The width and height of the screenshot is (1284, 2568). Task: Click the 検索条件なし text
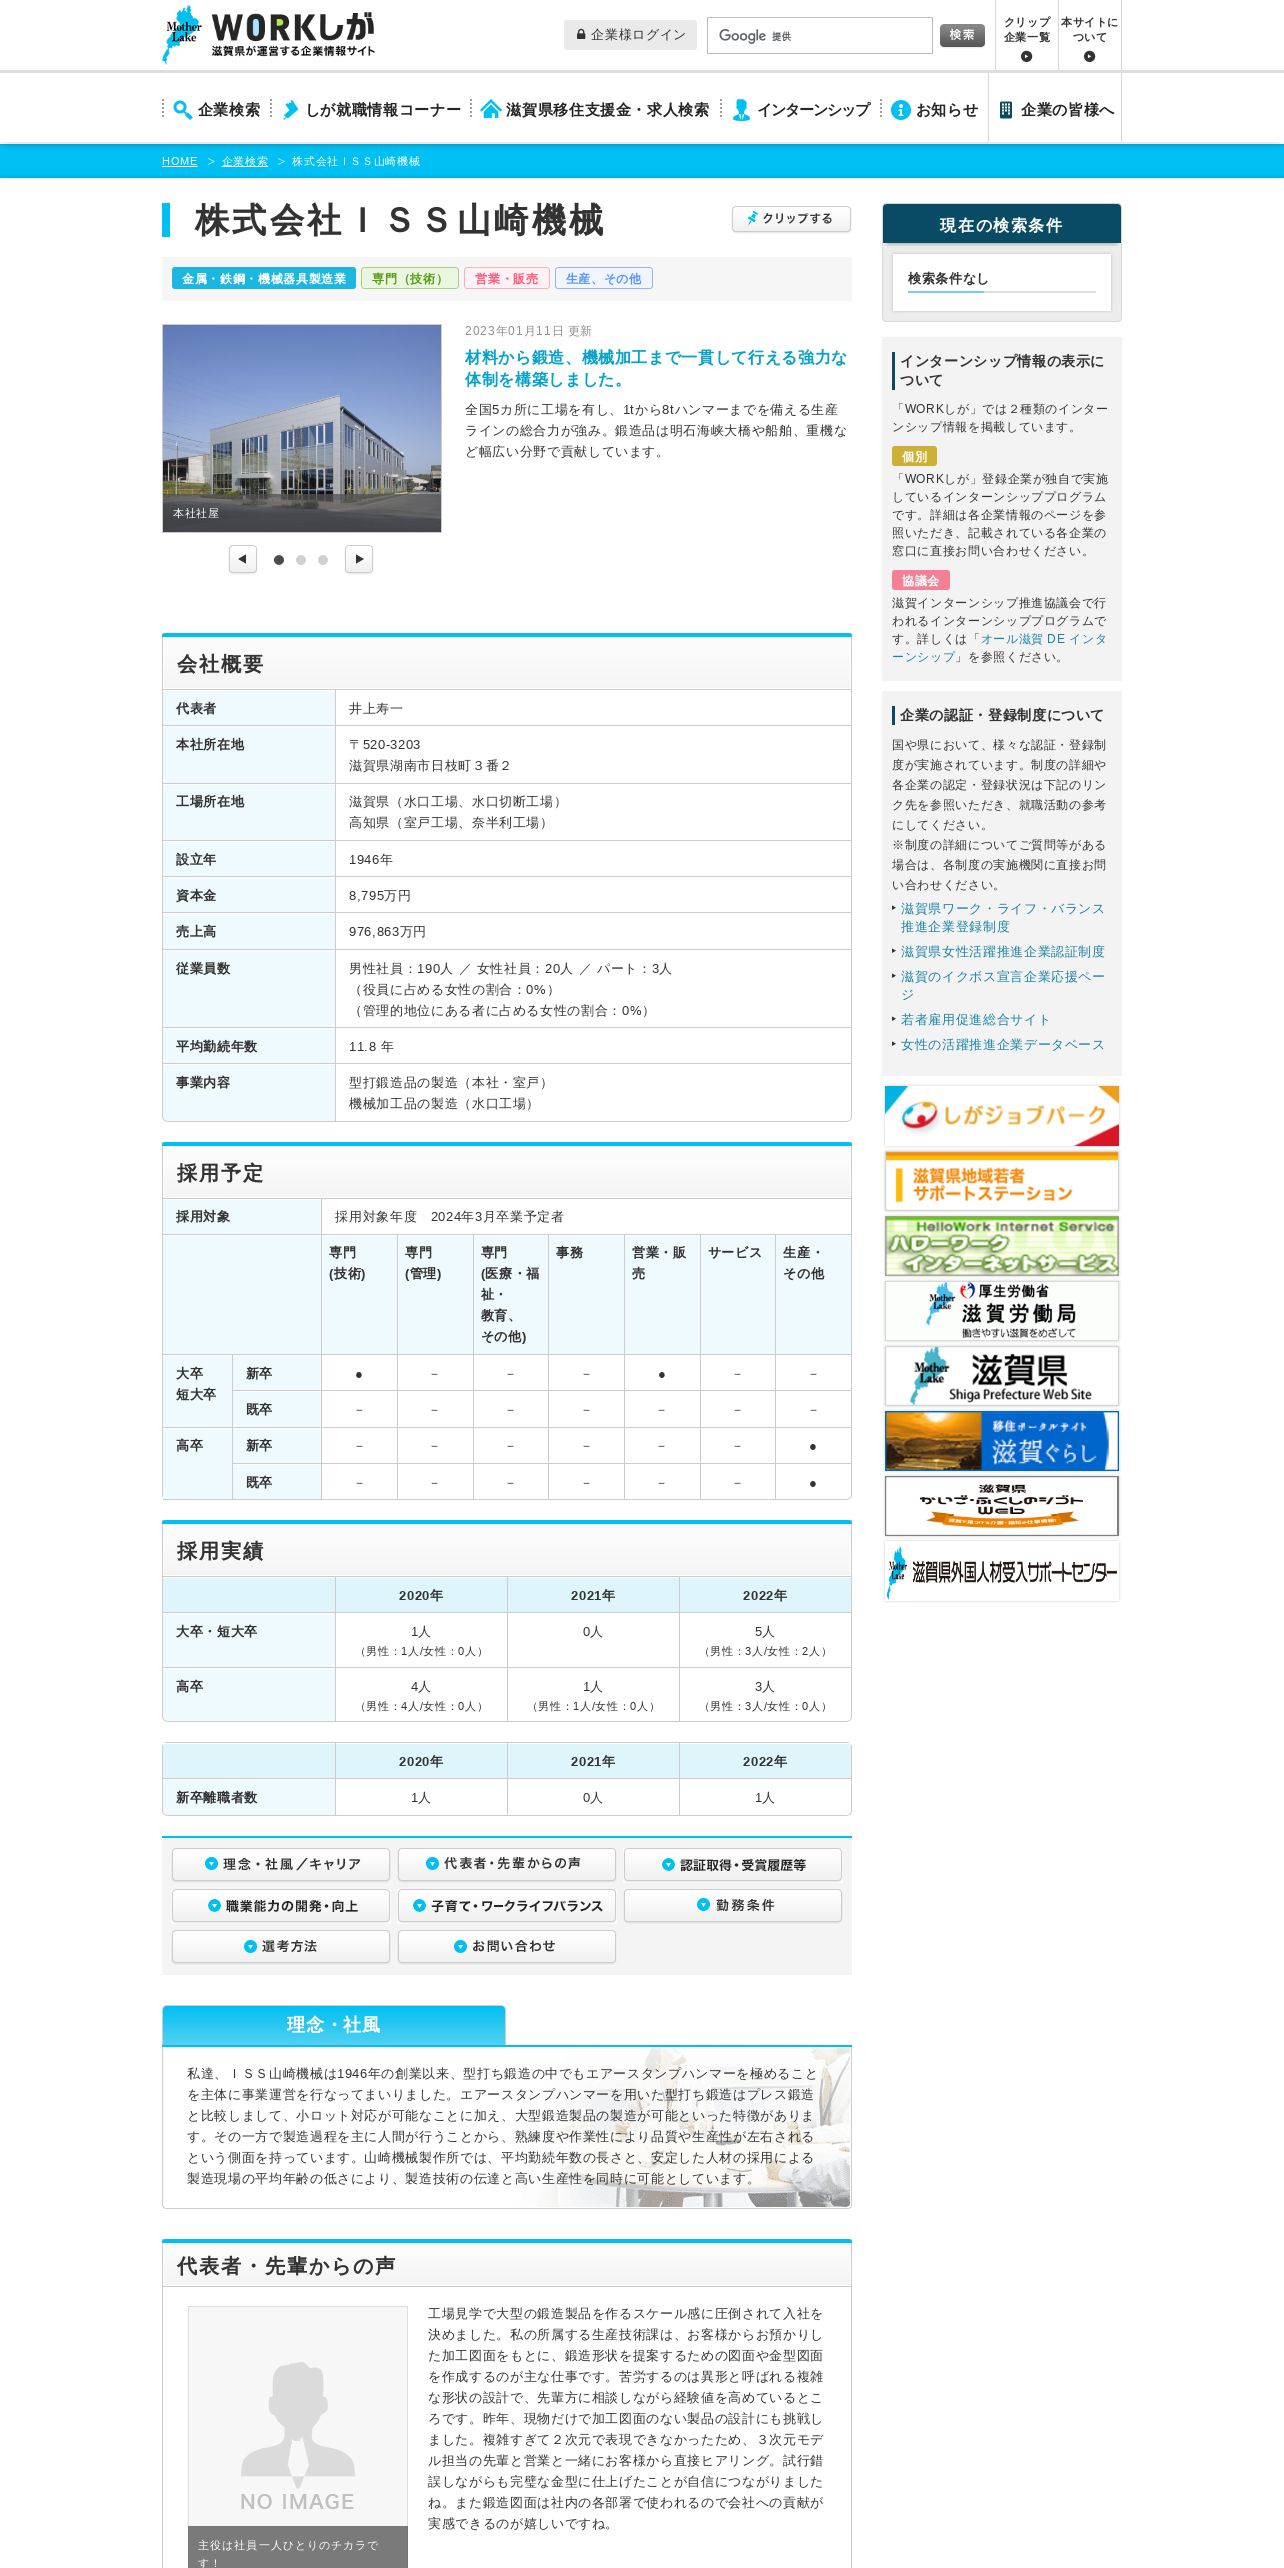coord(947,279)
